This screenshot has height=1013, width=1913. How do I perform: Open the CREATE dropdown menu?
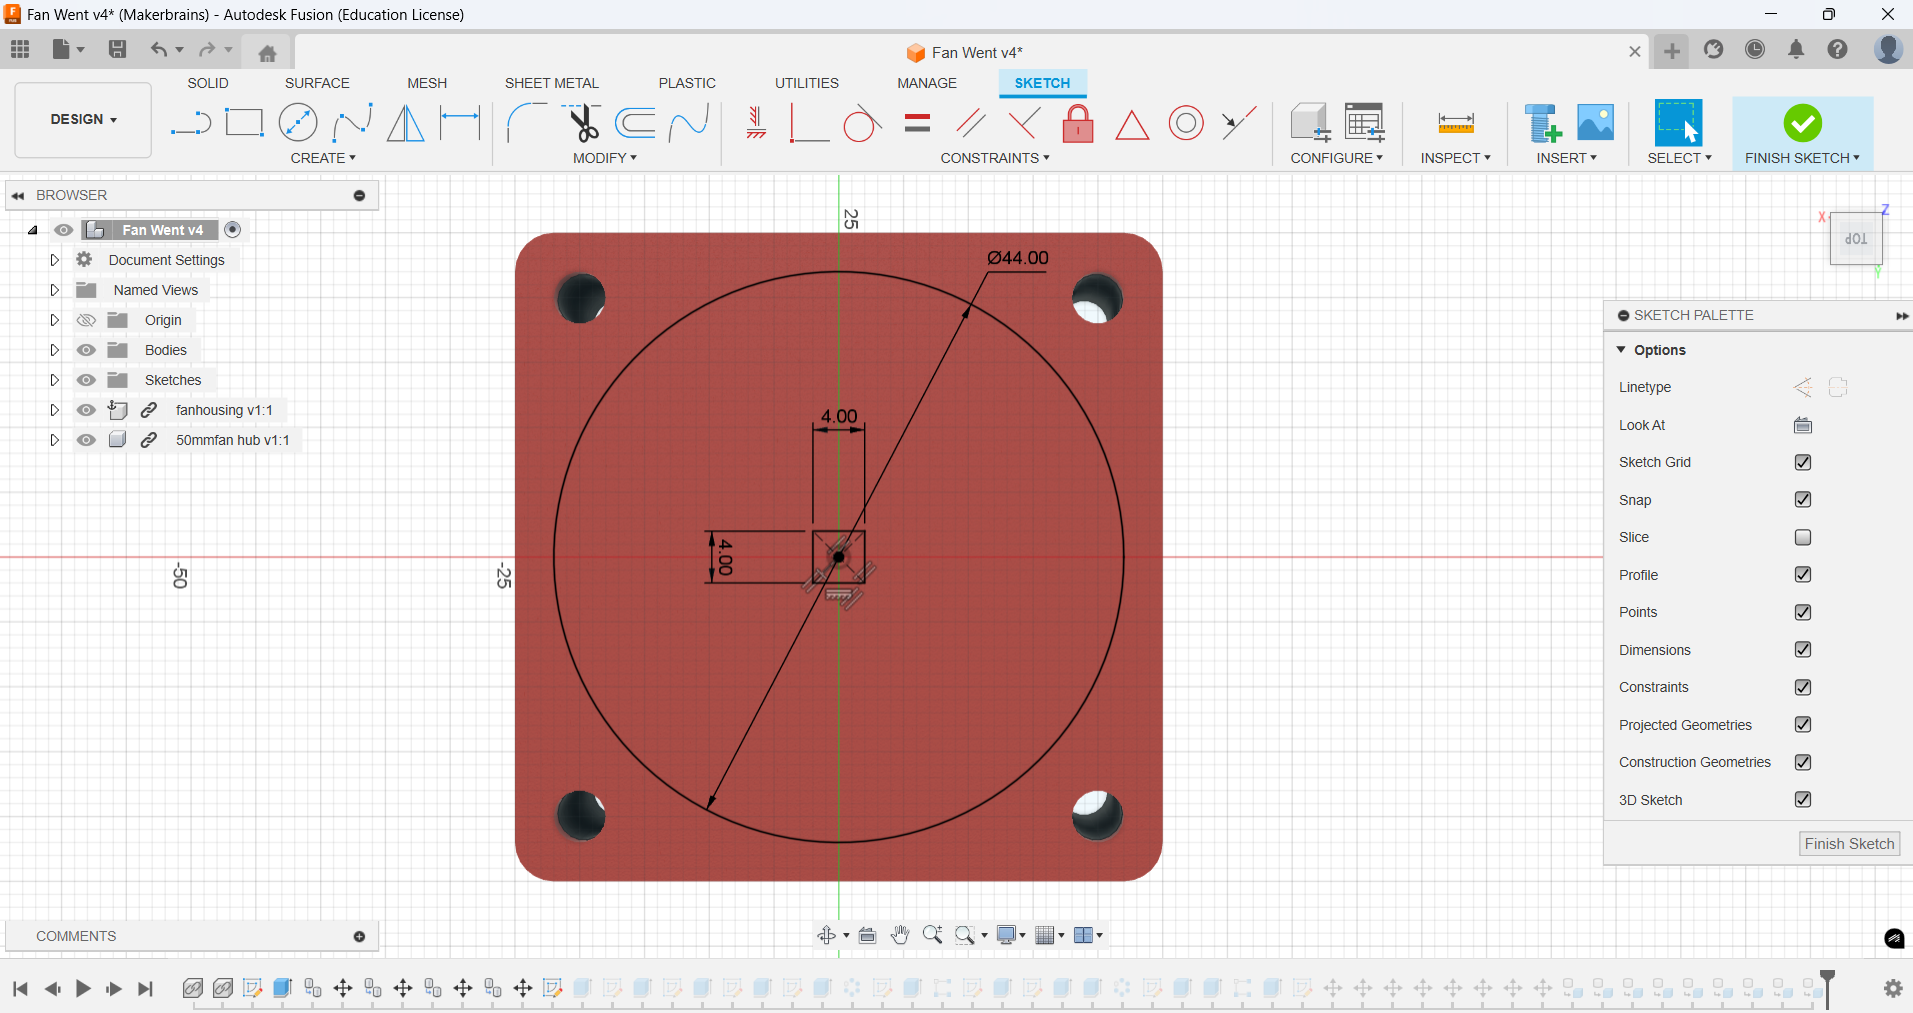324,158
